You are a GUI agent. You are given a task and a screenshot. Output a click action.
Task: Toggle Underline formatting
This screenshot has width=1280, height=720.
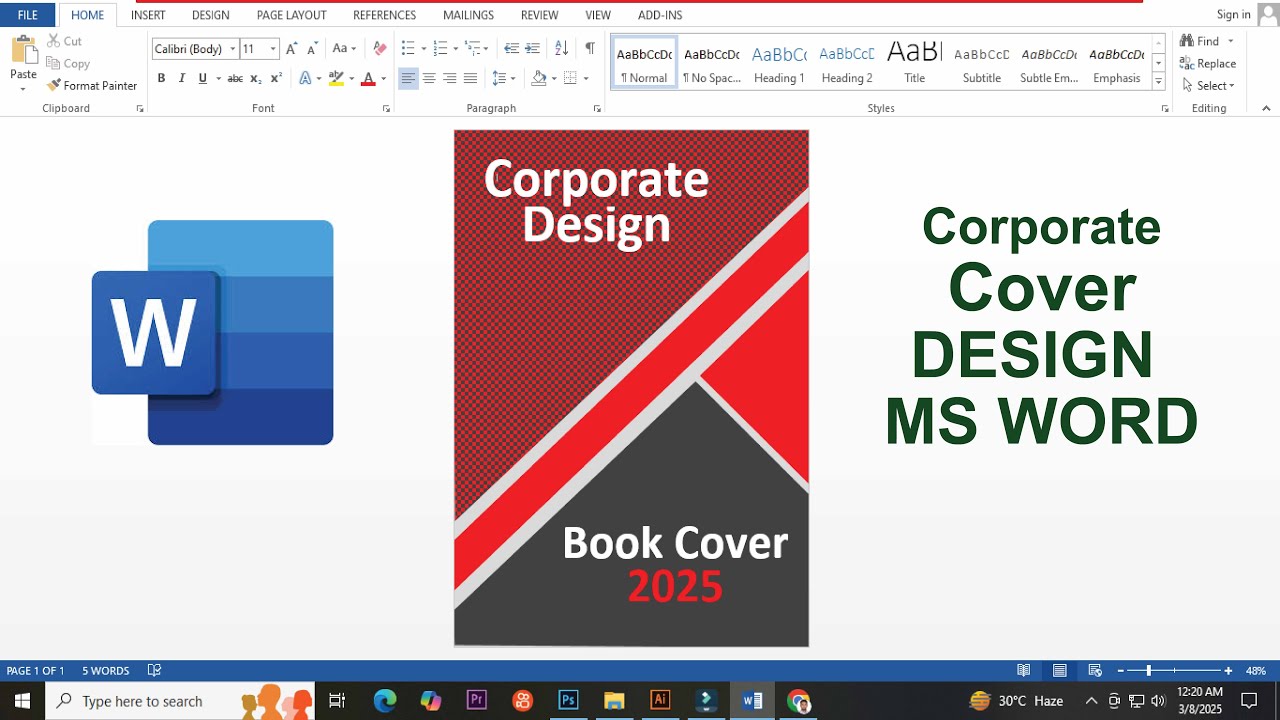coord(203,78)
